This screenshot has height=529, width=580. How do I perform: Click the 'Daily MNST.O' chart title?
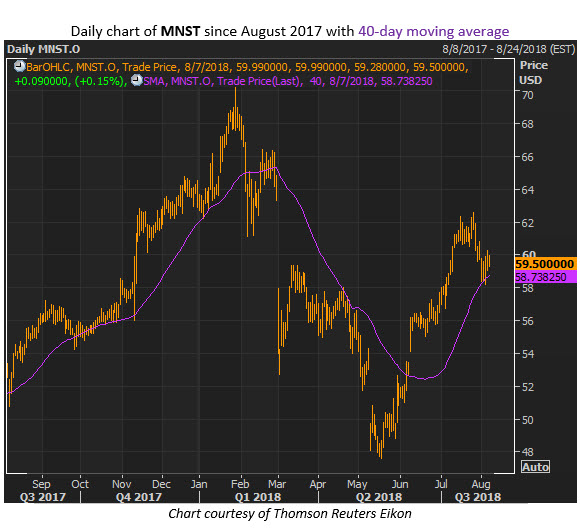[x=44, y=49]
